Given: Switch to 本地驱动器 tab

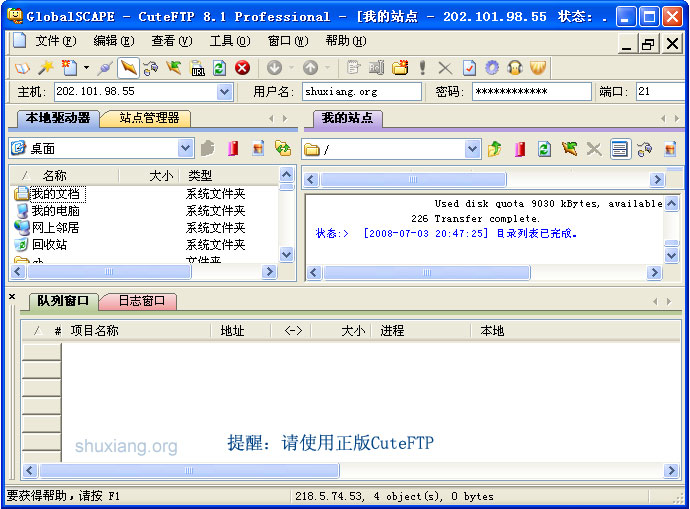Looking at the screenshot, I should pyautogui.click(x=57, y=118).
